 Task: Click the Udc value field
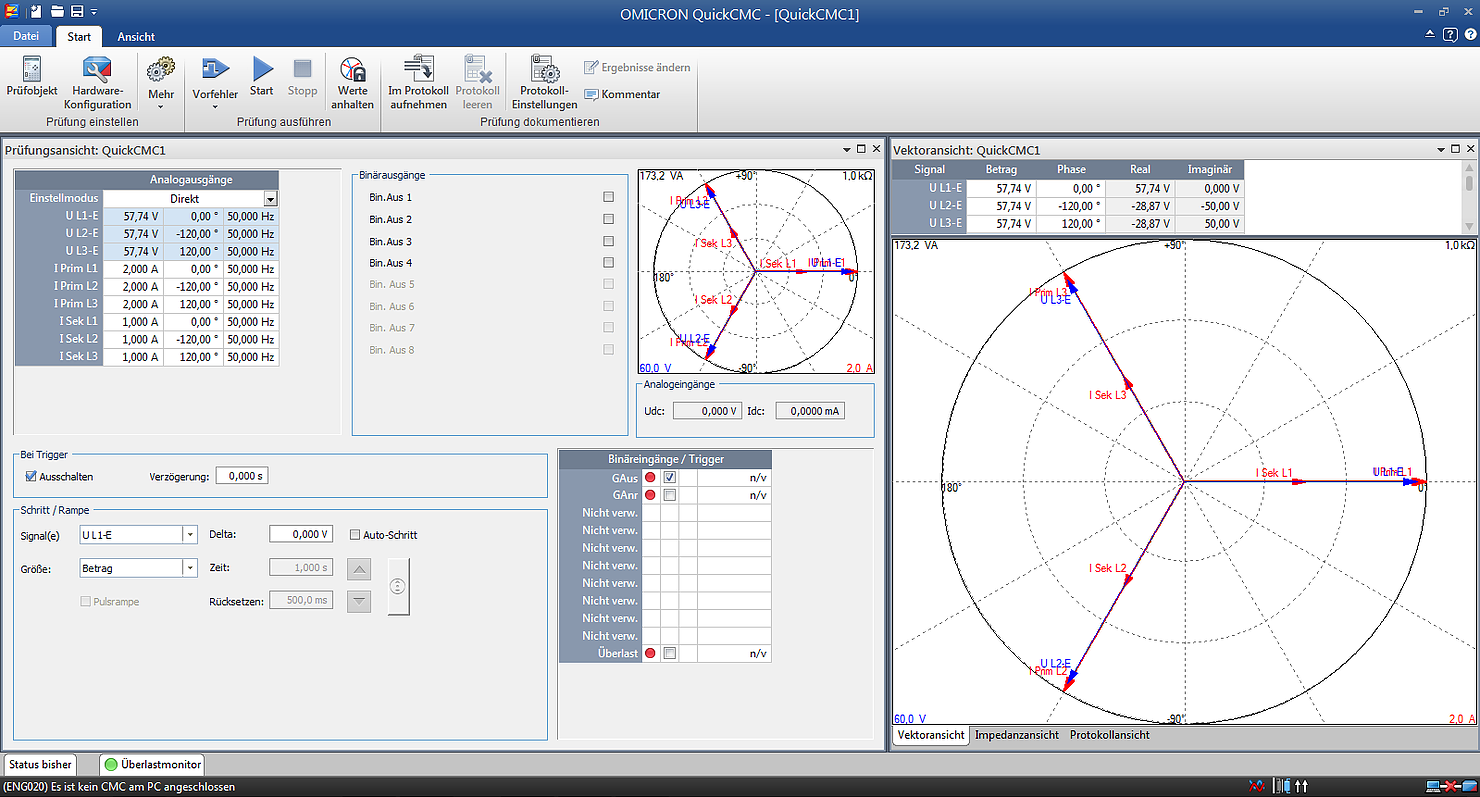click(x=707, y=410)
